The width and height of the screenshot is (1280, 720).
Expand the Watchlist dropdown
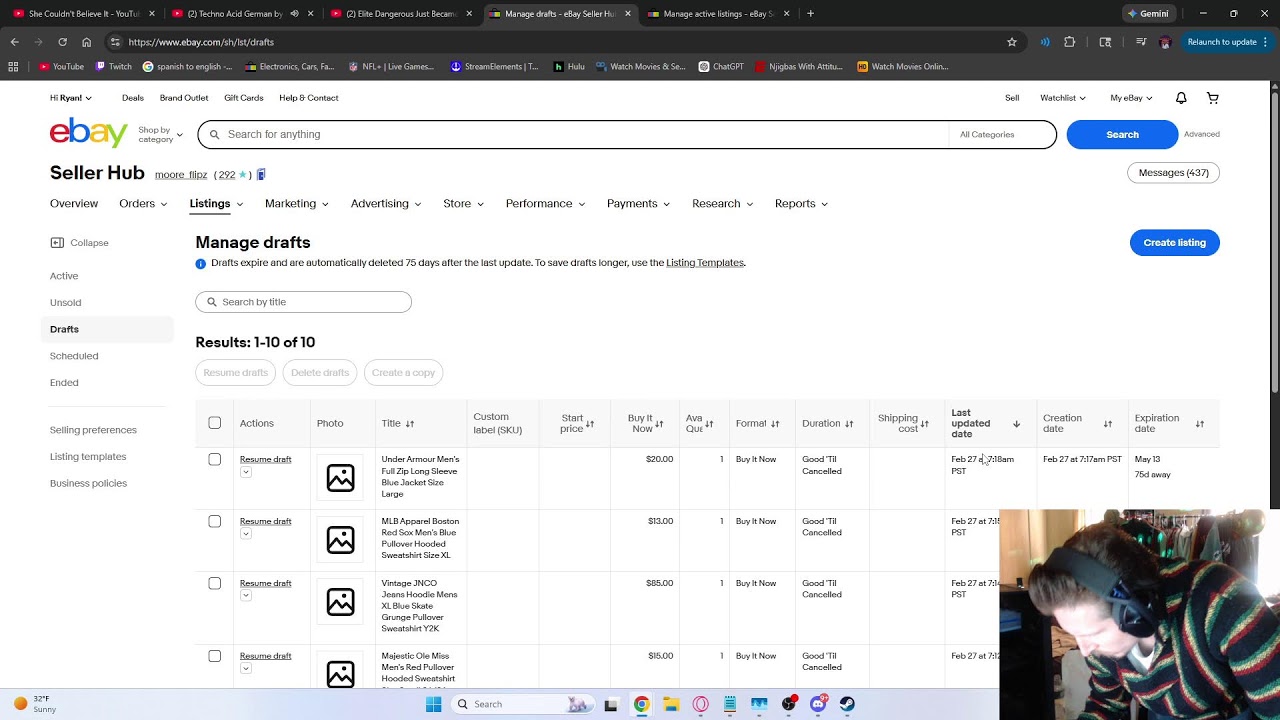point(1063,98)
